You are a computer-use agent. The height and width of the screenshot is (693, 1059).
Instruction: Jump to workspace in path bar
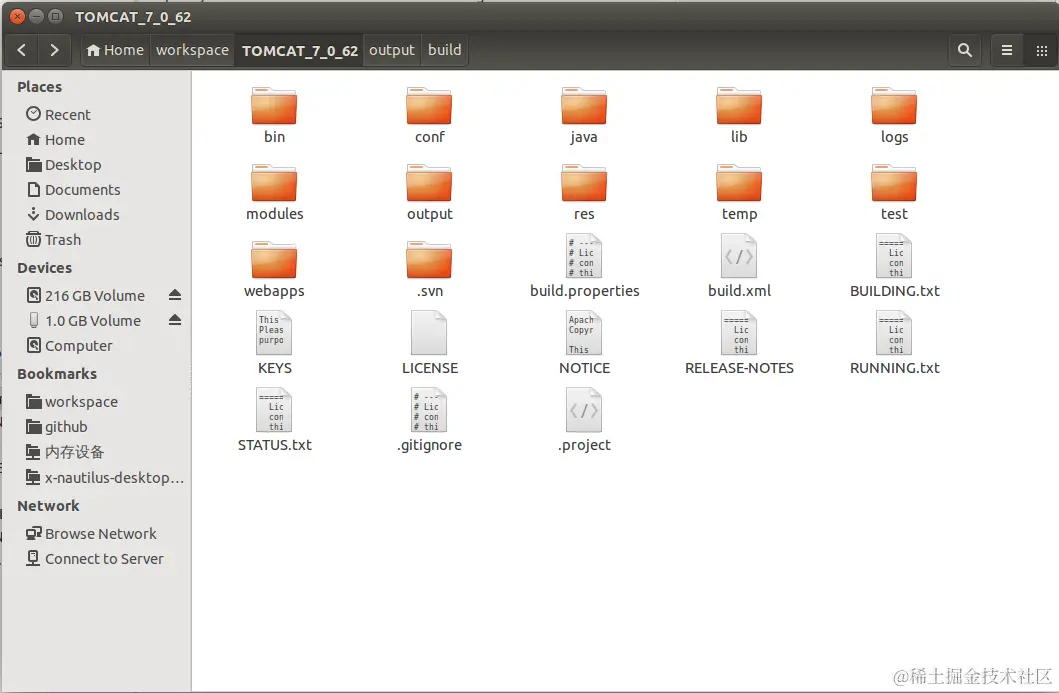[x=192, y=50]
